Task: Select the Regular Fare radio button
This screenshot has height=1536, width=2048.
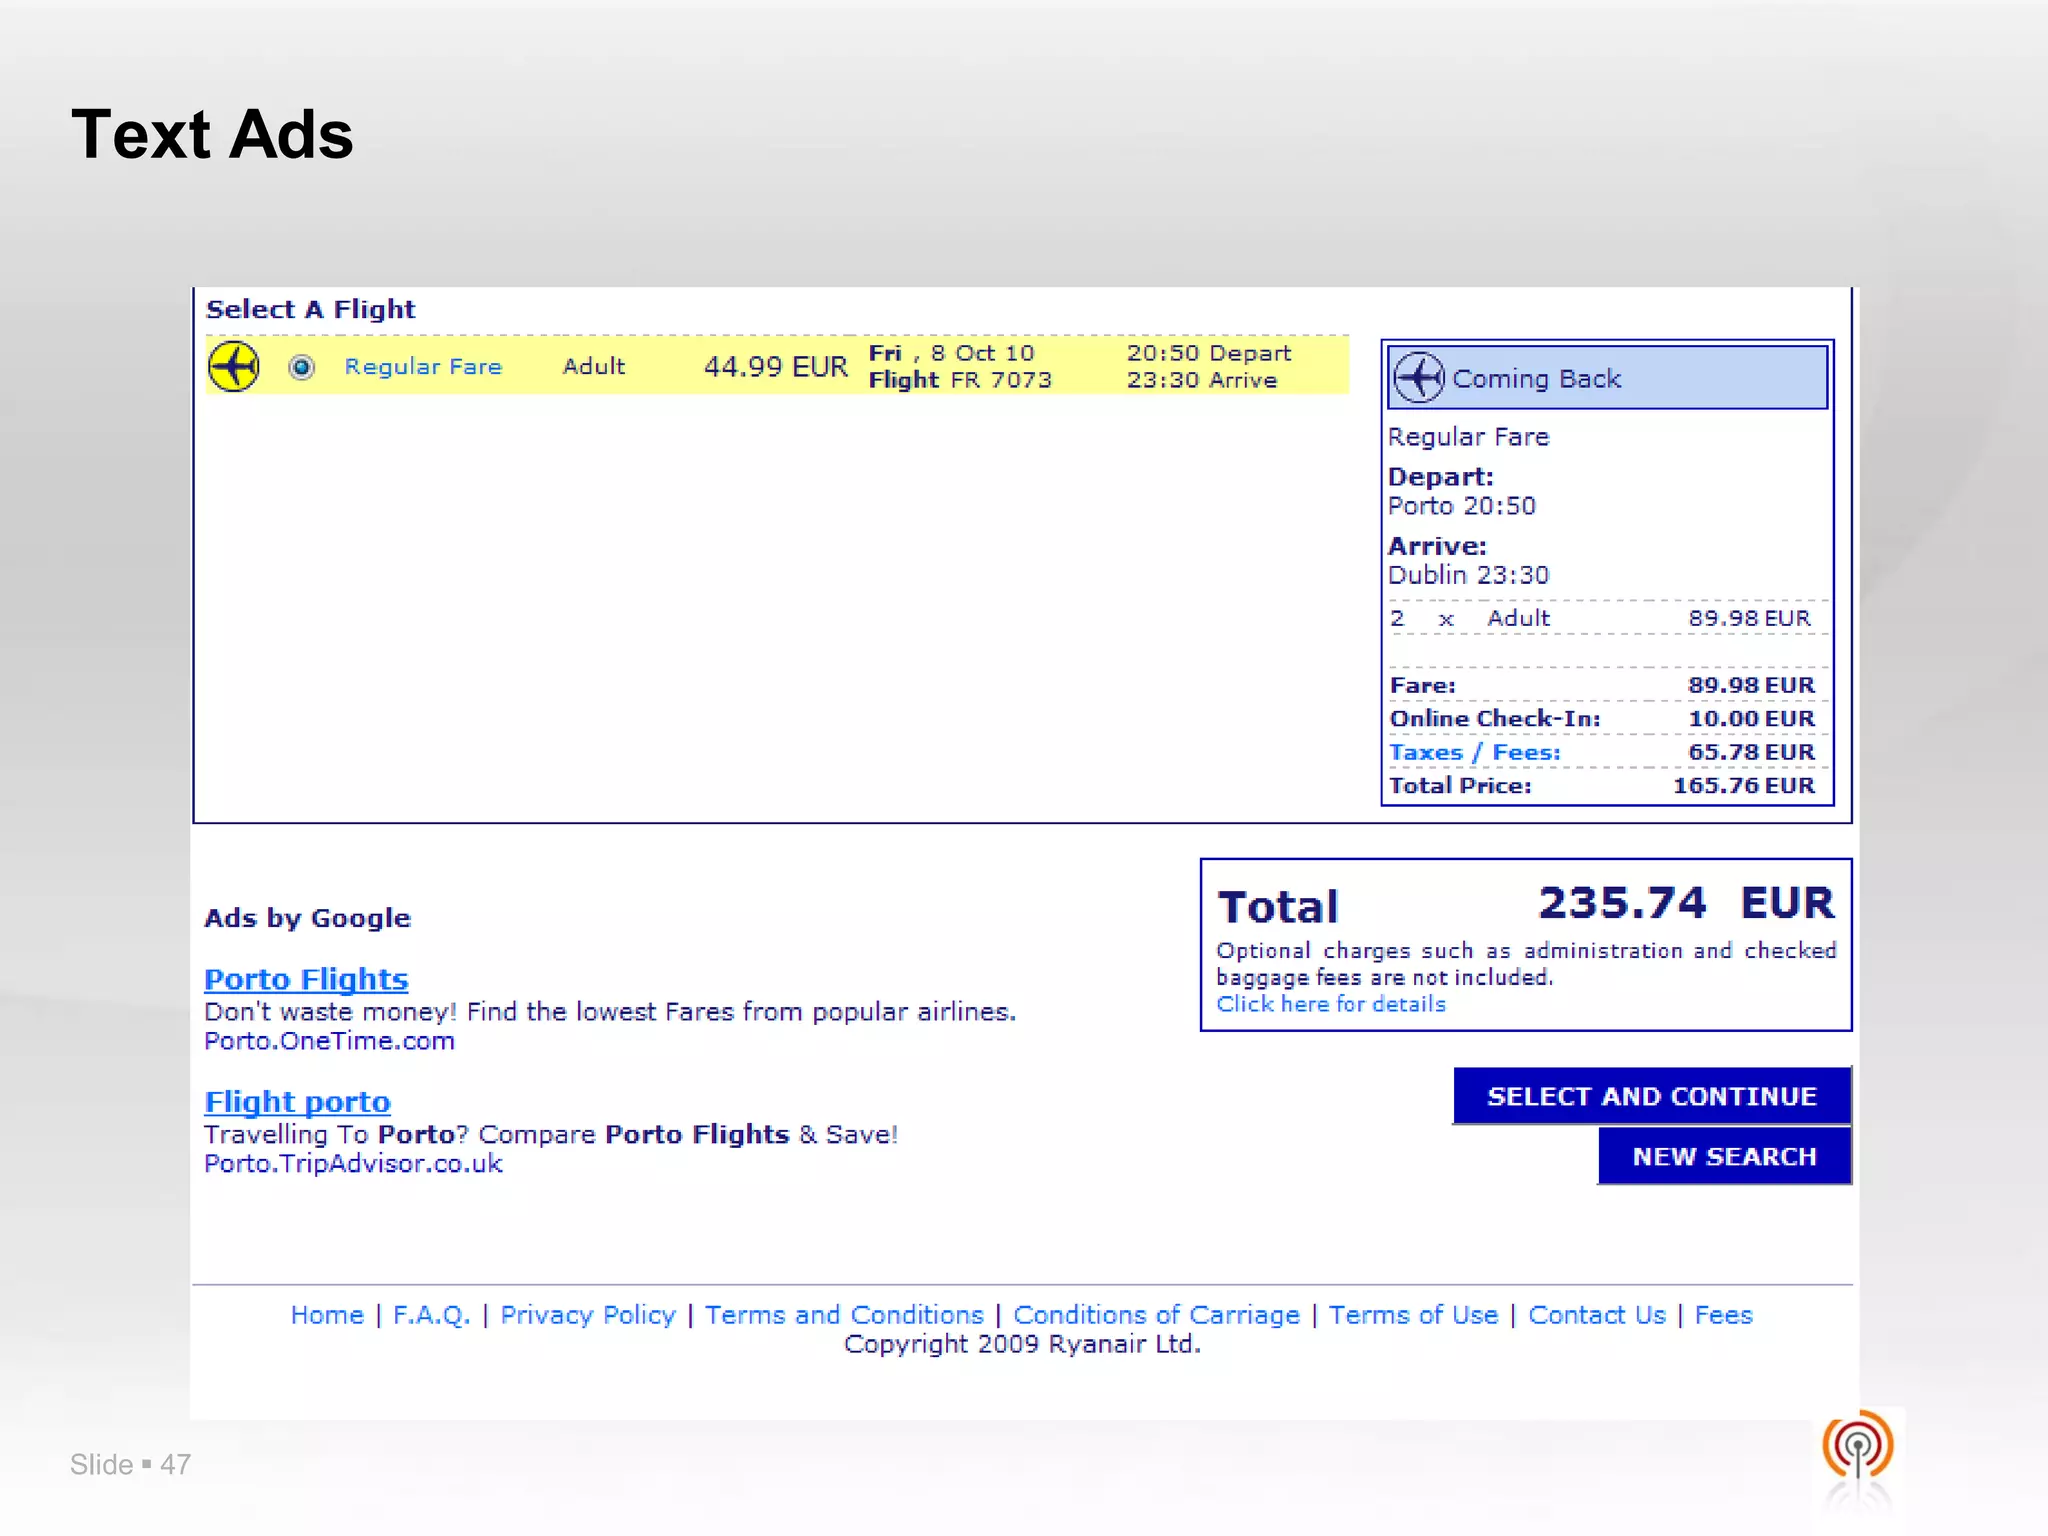Action: click(301, 367)
